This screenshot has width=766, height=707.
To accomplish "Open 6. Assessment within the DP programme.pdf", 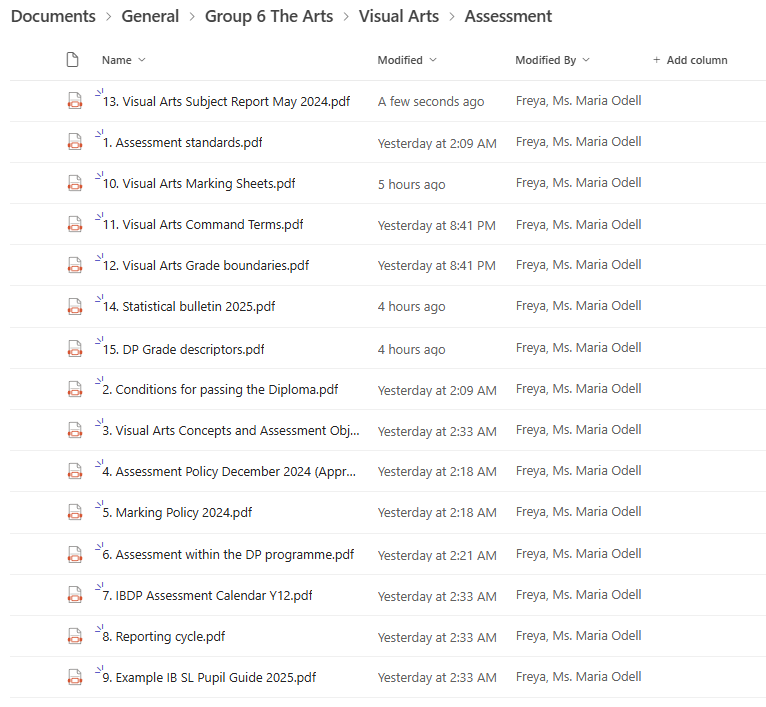I will [228, 555].
